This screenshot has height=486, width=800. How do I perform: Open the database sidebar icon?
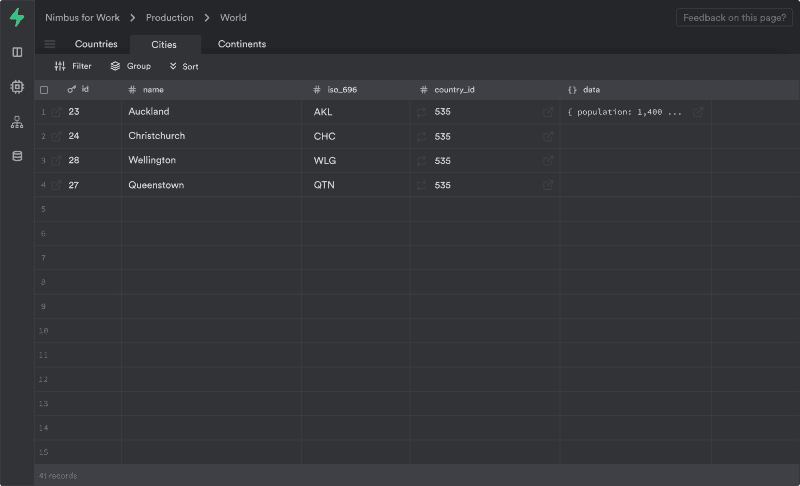point(17,156)
